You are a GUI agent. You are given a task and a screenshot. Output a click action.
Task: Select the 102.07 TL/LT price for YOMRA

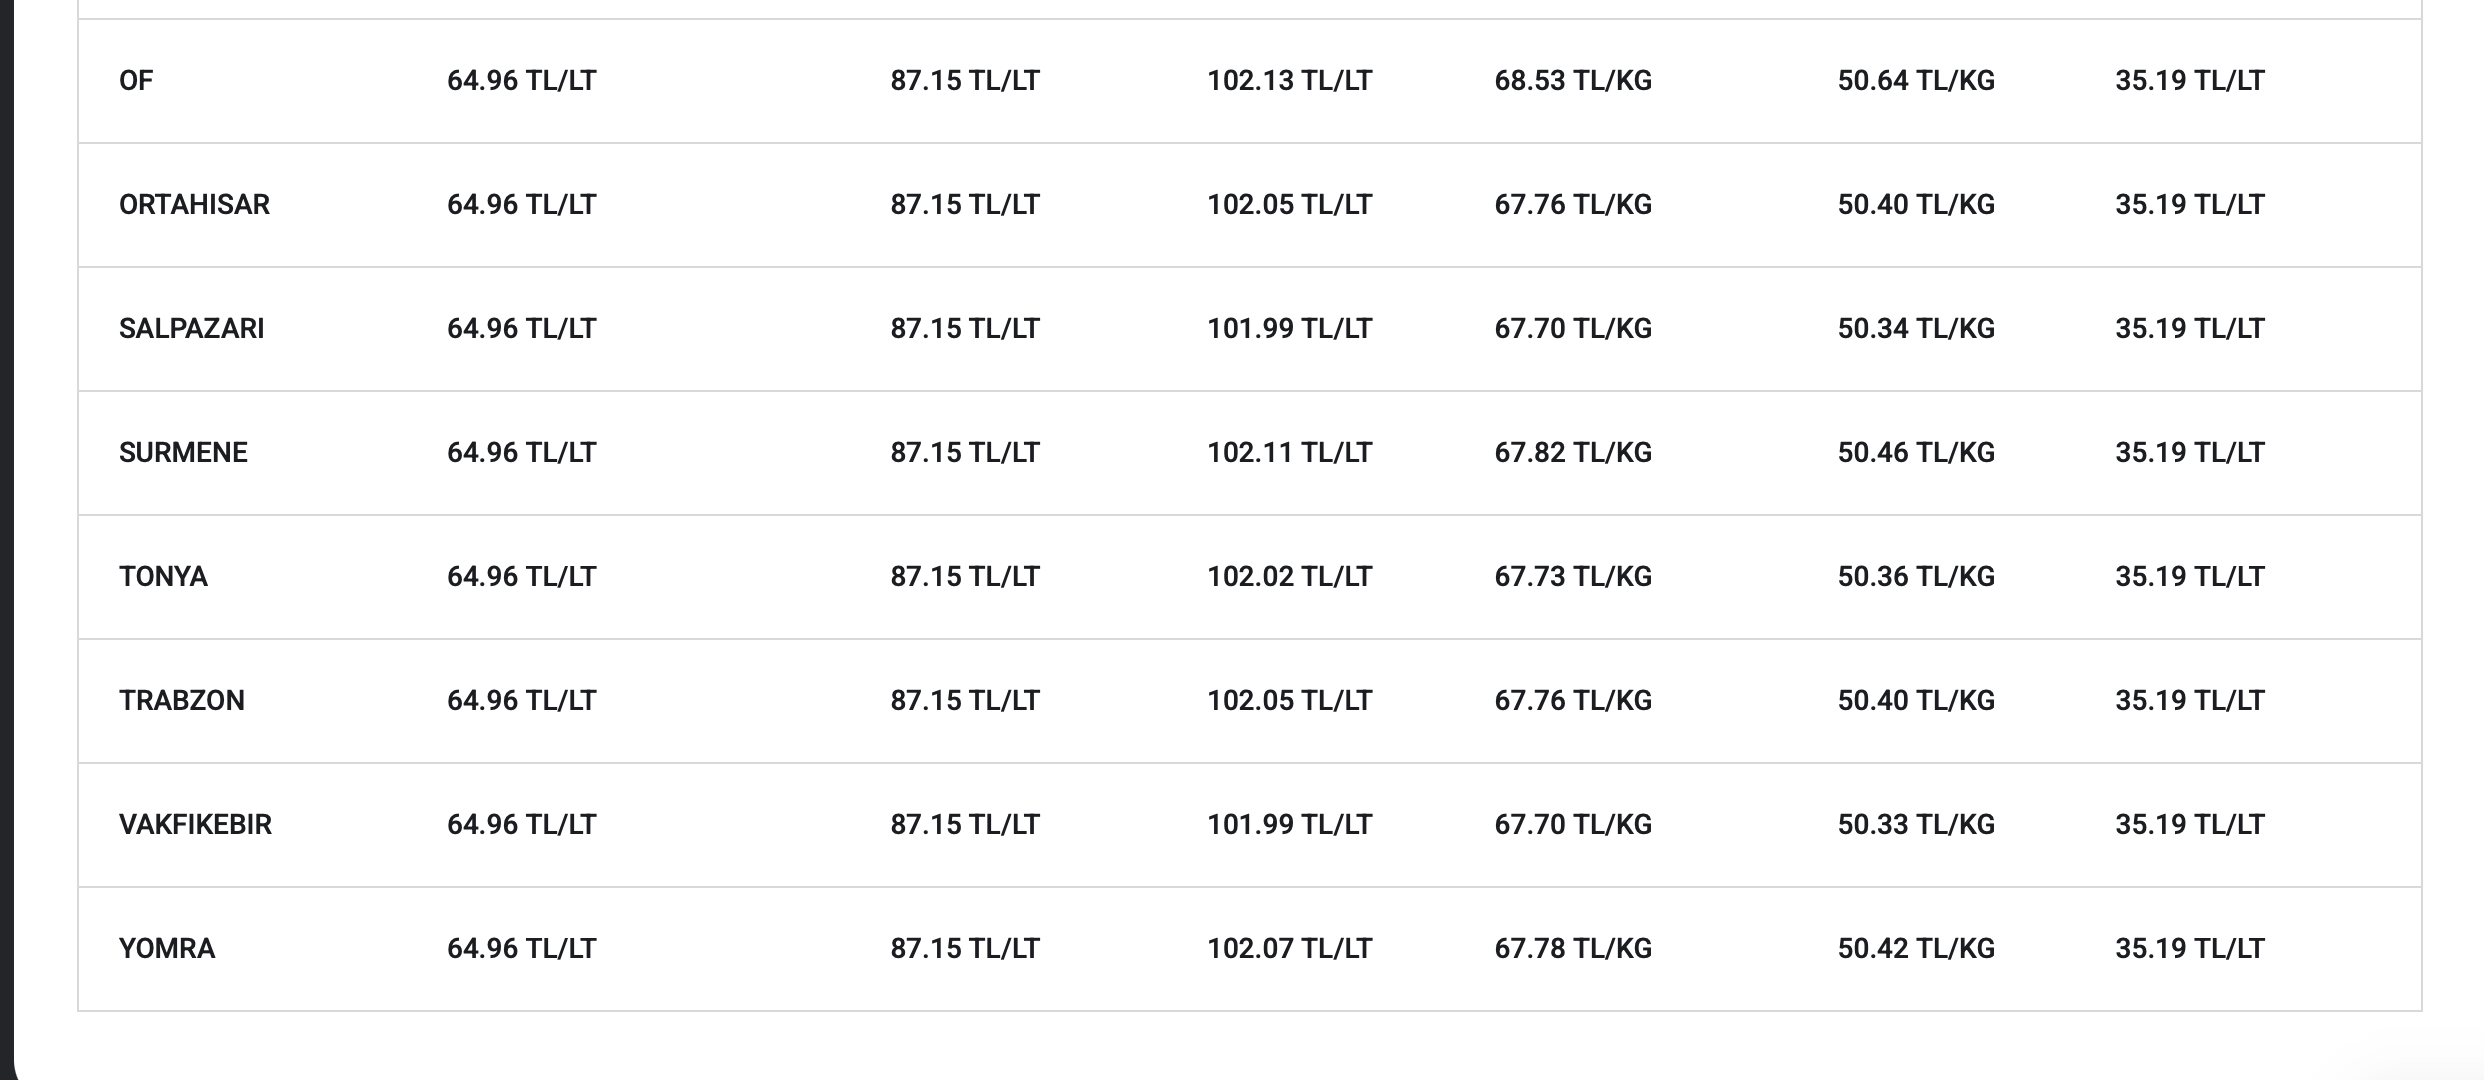pos(1289,949)
